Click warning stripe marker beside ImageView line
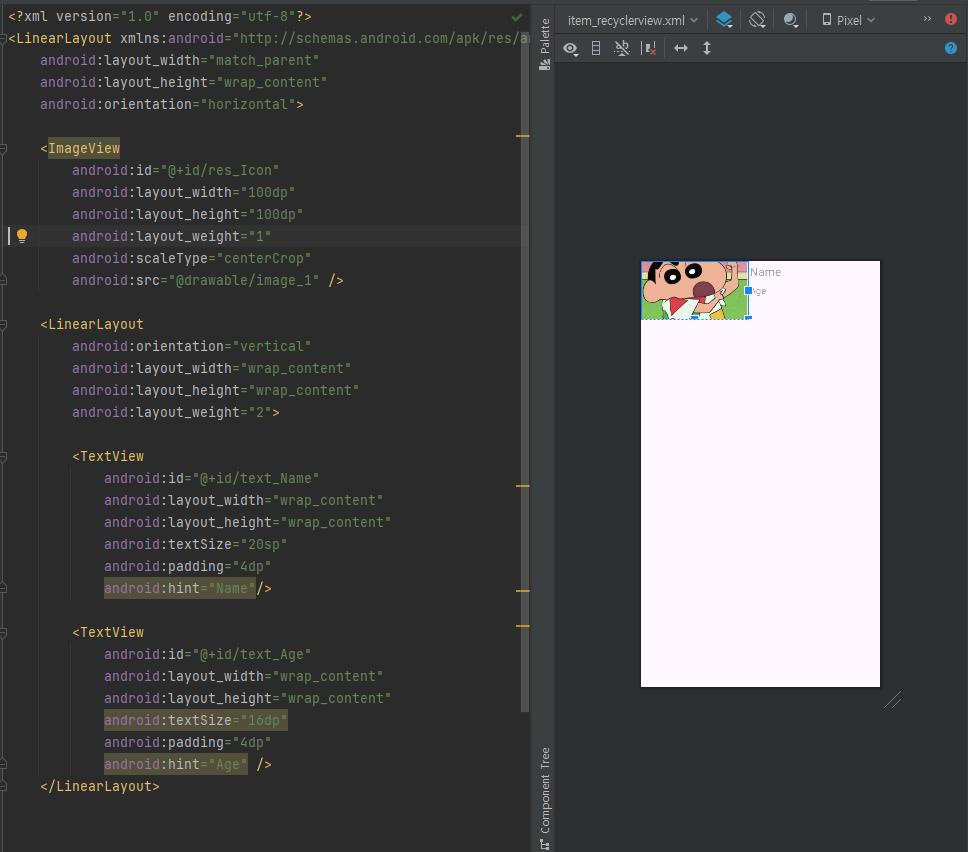Image resolution: width=968 pixels, height=852 pixels. click(x=523, y=136)
